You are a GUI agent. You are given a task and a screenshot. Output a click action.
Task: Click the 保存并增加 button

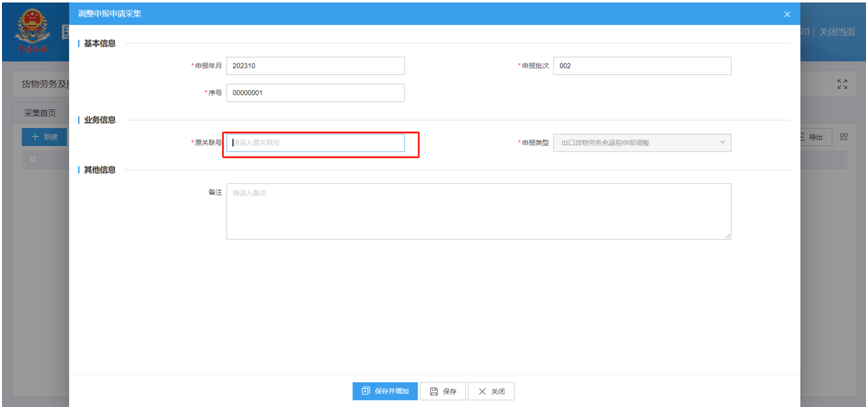click(x=385, y=391)
